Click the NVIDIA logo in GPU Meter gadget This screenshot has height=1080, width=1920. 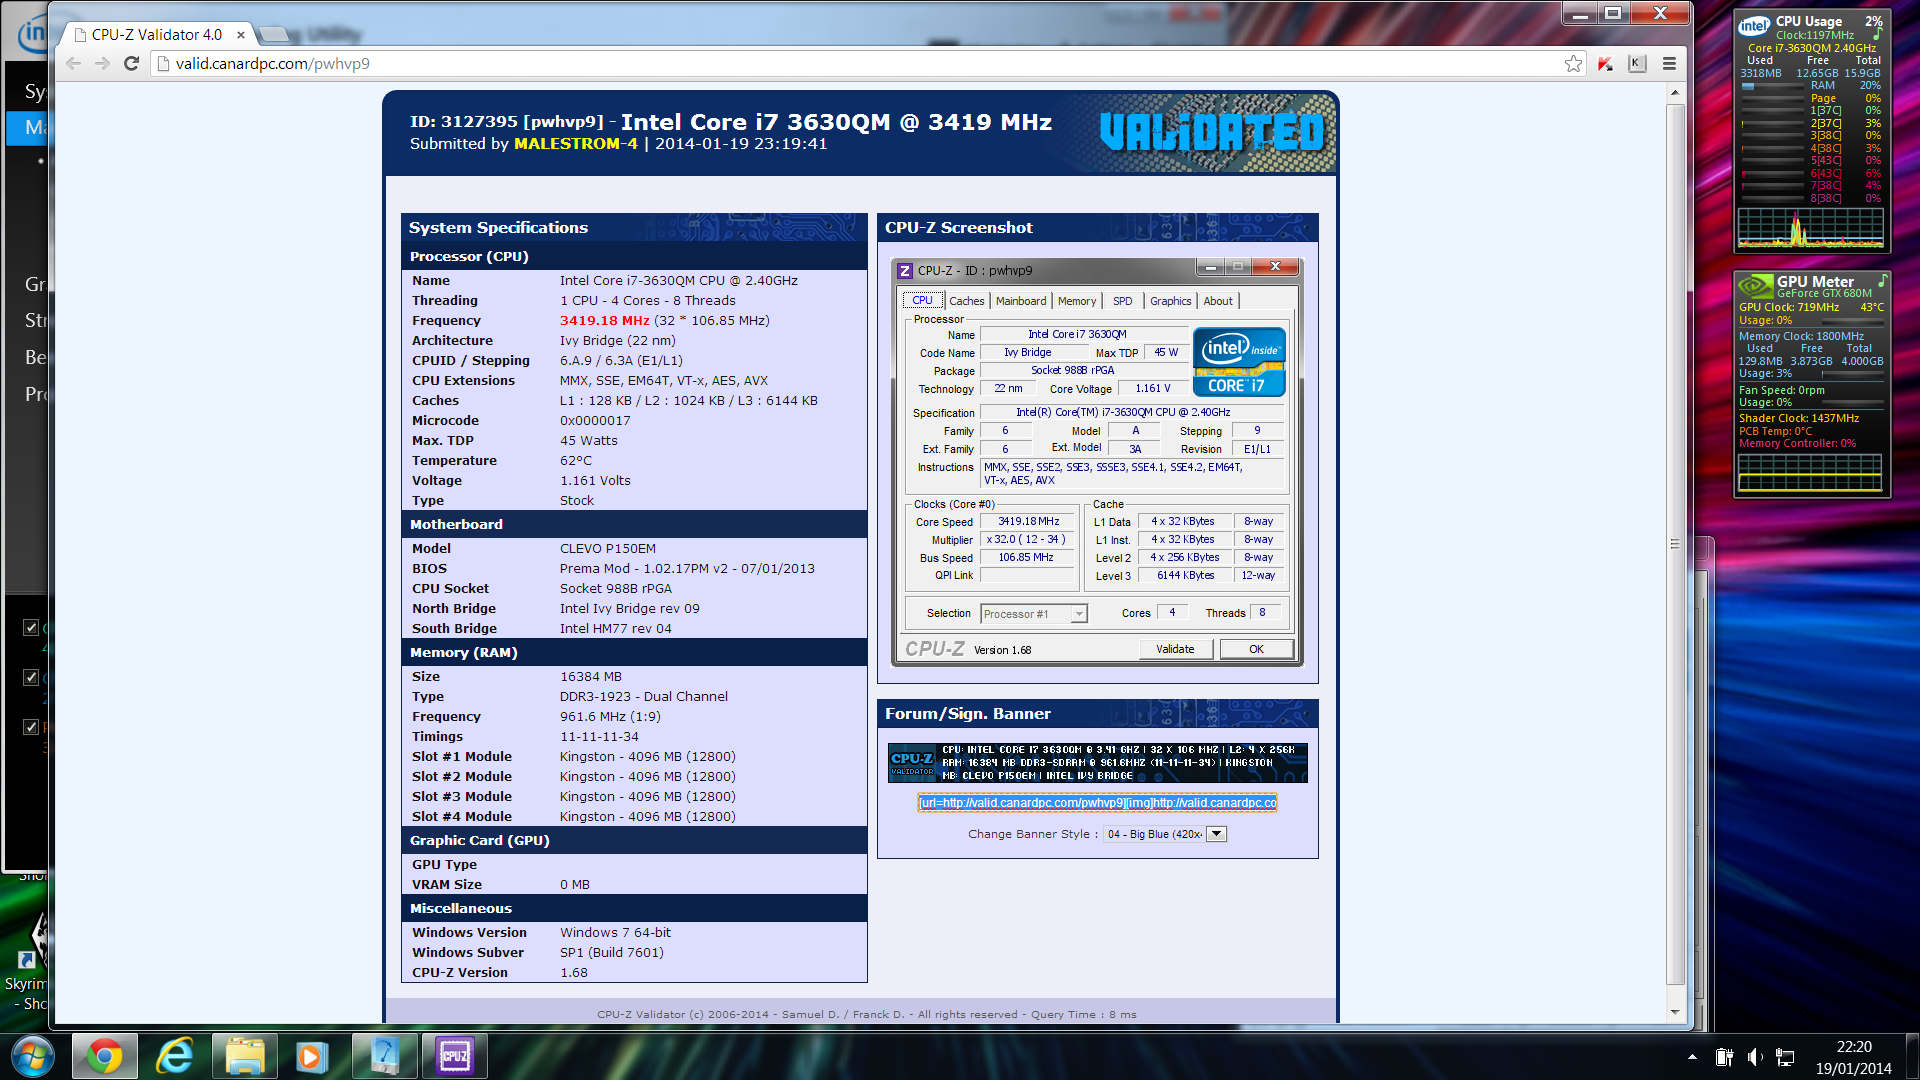pos(1755,287)
